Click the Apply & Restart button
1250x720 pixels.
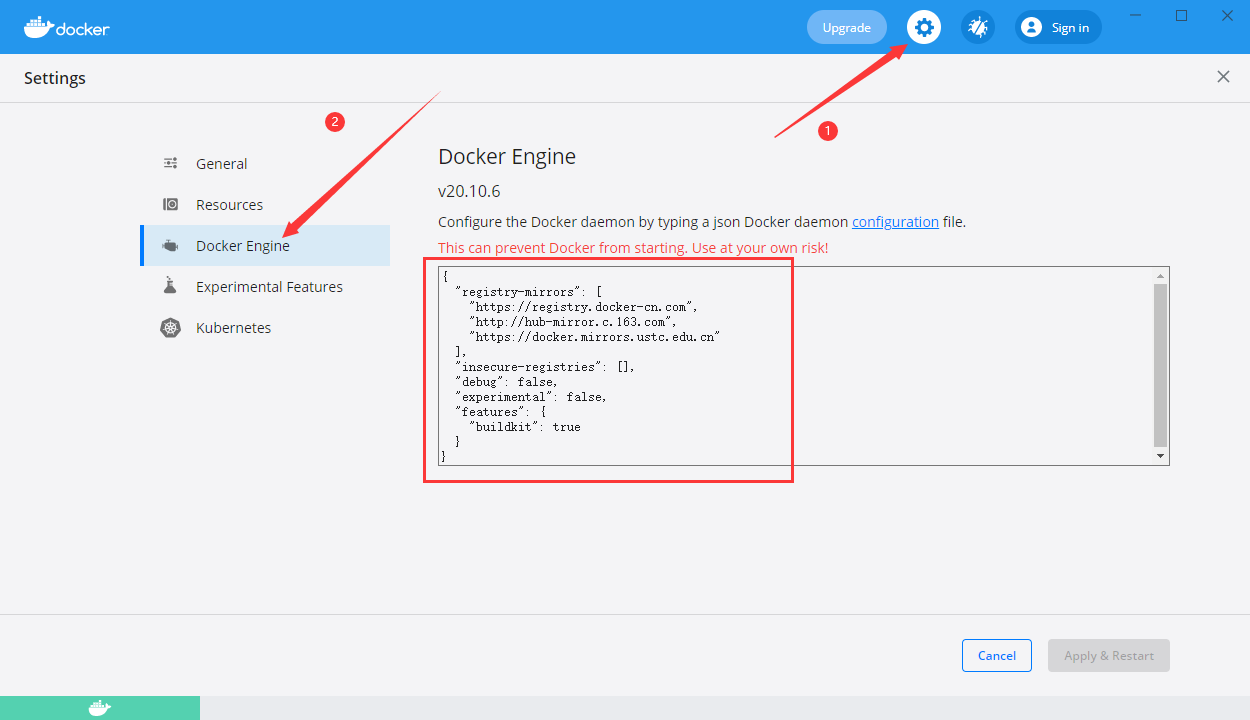coord(1109,655)
